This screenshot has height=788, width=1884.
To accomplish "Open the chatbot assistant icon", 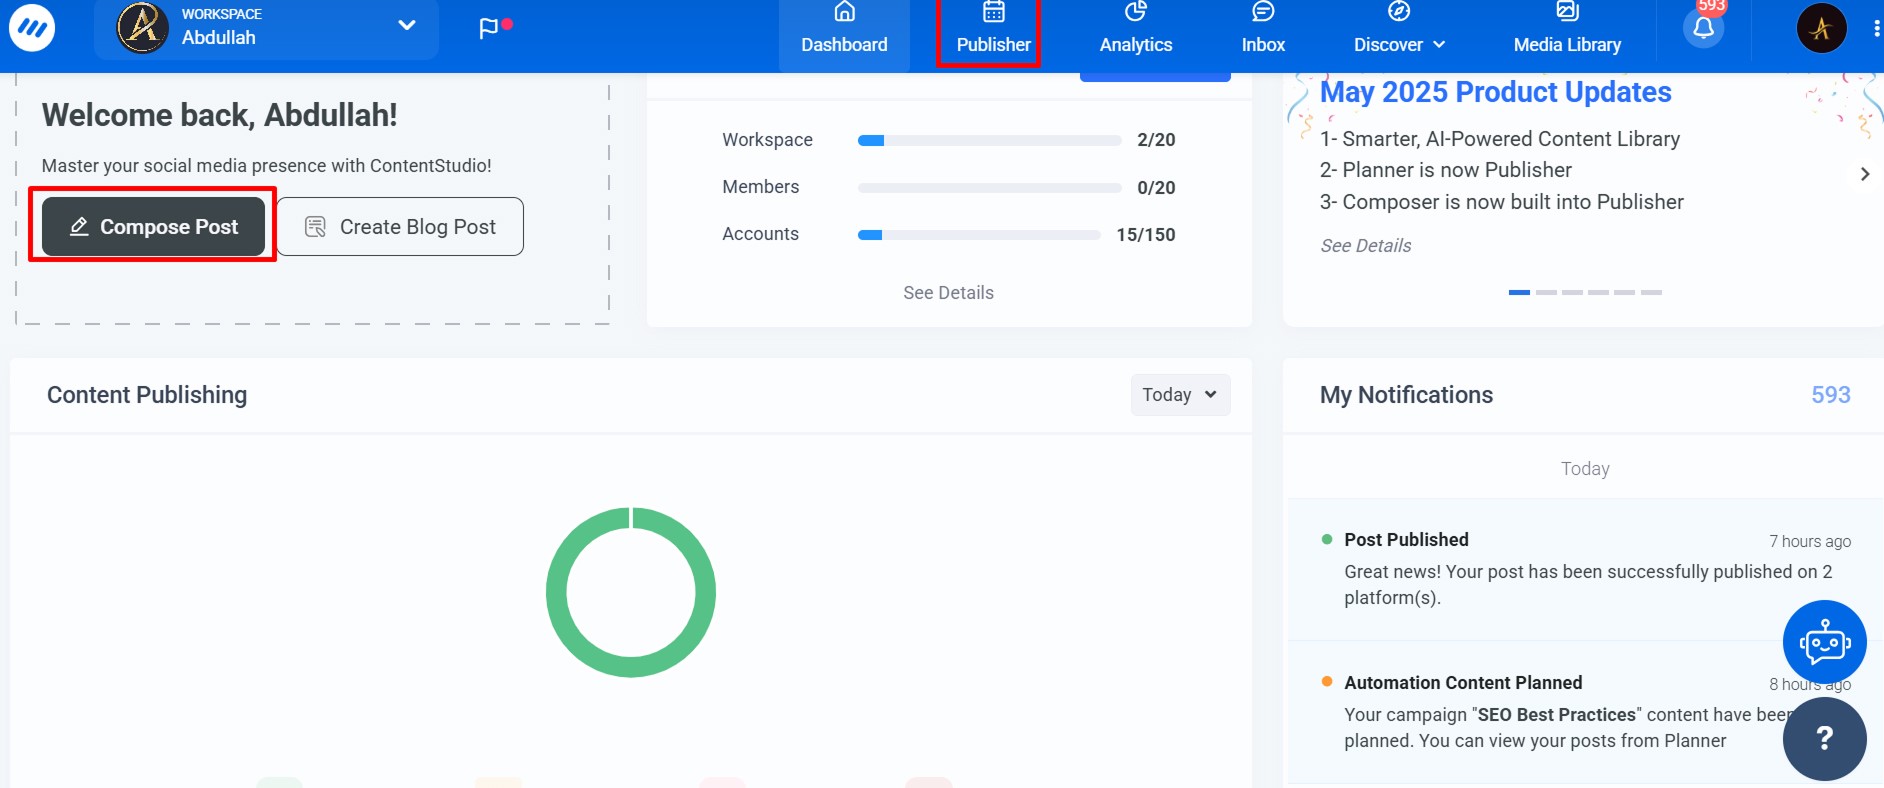I will 1824,642.
